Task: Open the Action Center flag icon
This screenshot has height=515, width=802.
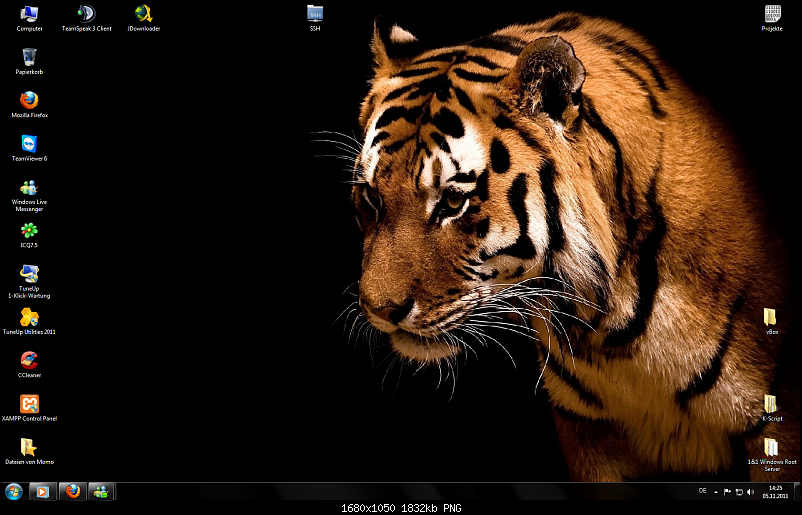Action: (727, 492)
